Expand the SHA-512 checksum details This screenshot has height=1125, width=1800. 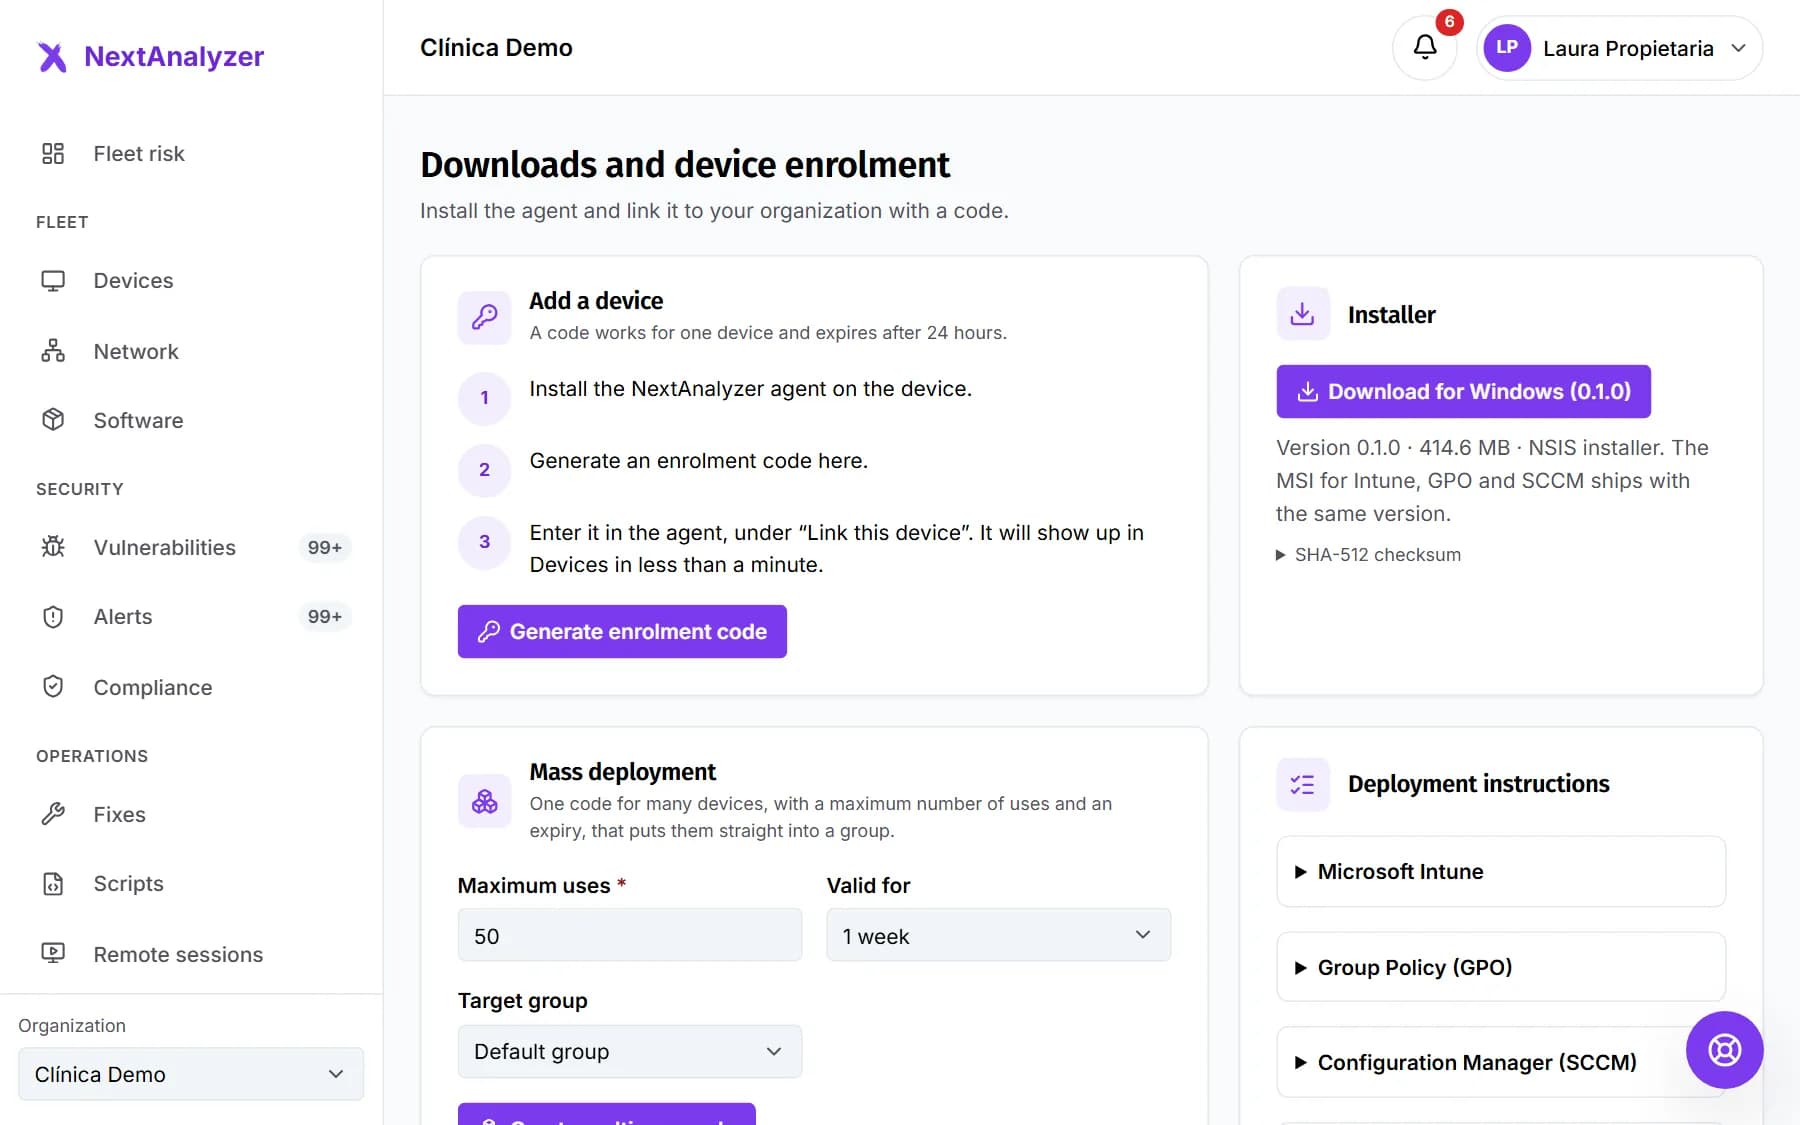tap(1368, 555)
